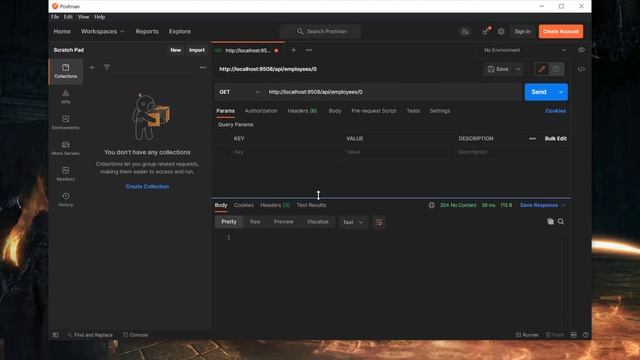Open the Mock Servers sidebar panel
The height and width of the screenshot is (360, 640).
[x=66, y=149]
